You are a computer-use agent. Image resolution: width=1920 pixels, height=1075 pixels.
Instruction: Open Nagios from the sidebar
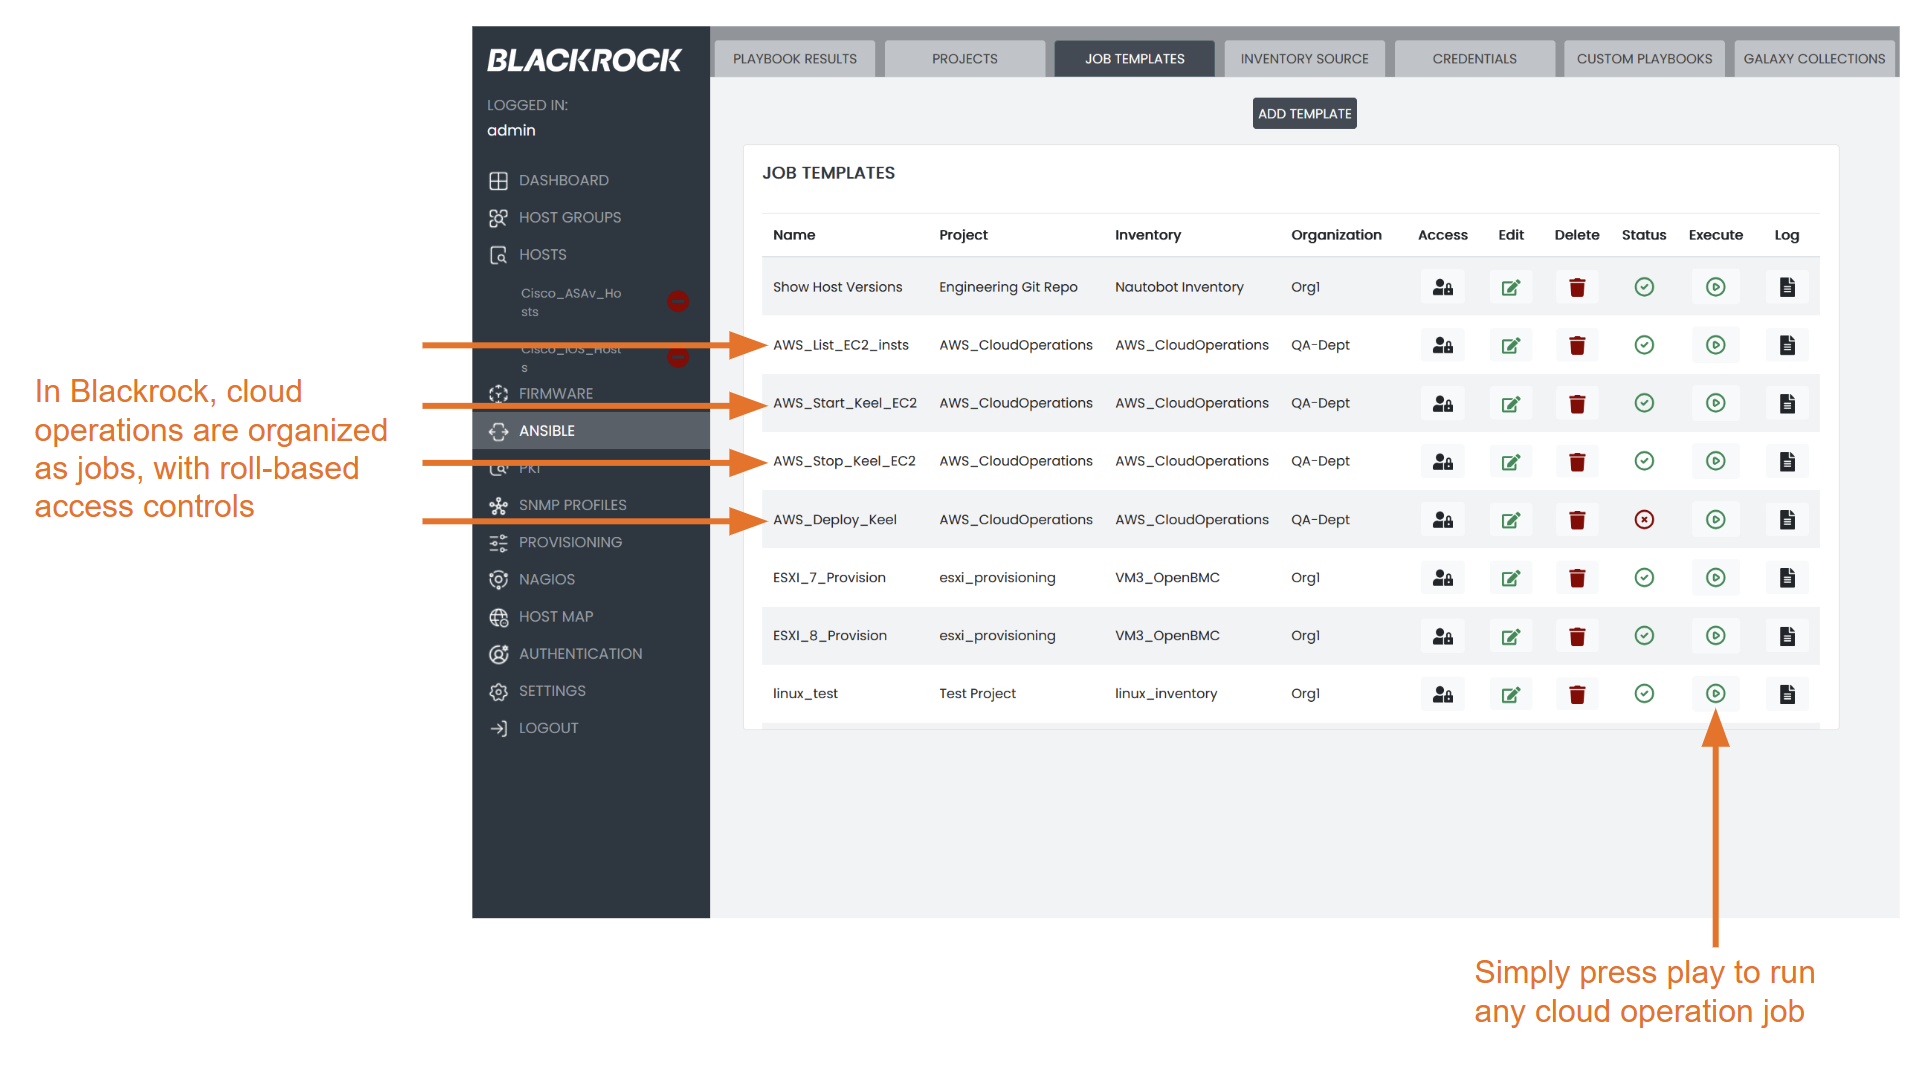coord(546,579)
